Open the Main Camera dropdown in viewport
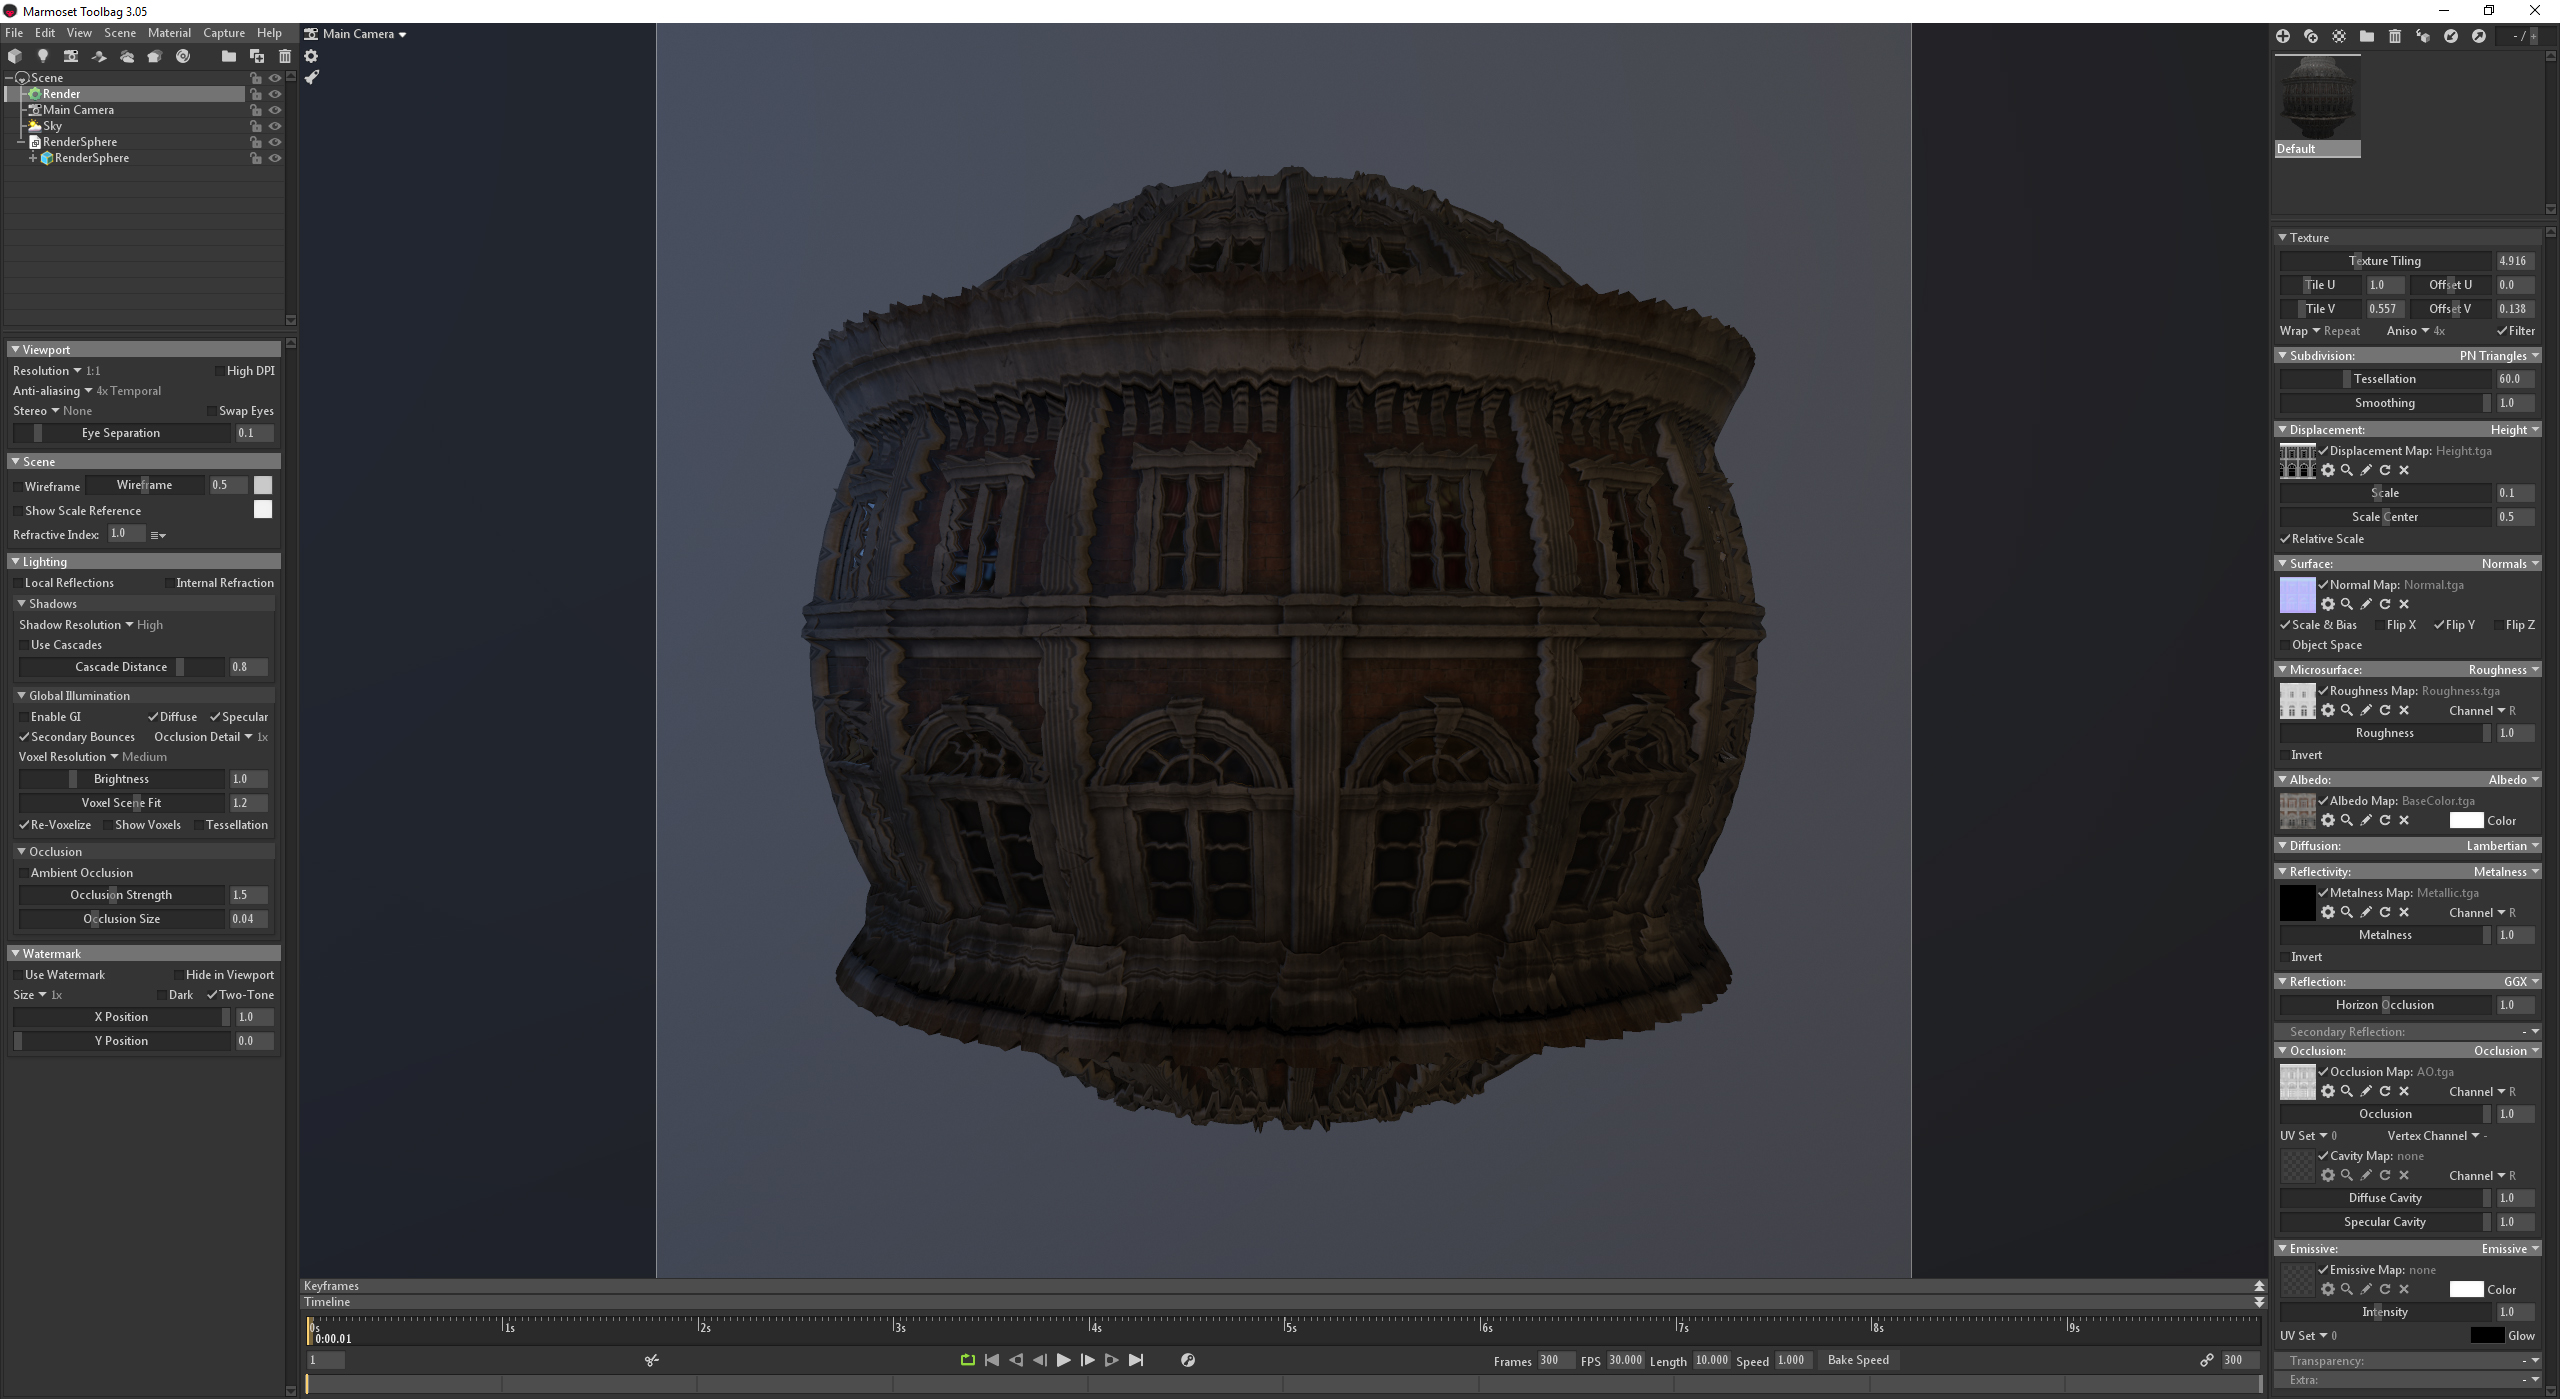2560x1399 pixels. click(x=364, y=34)
